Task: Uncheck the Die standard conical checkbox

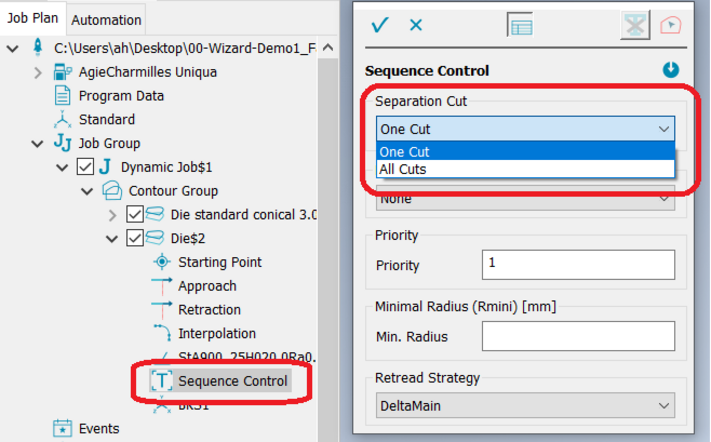Action: (136, 214)
